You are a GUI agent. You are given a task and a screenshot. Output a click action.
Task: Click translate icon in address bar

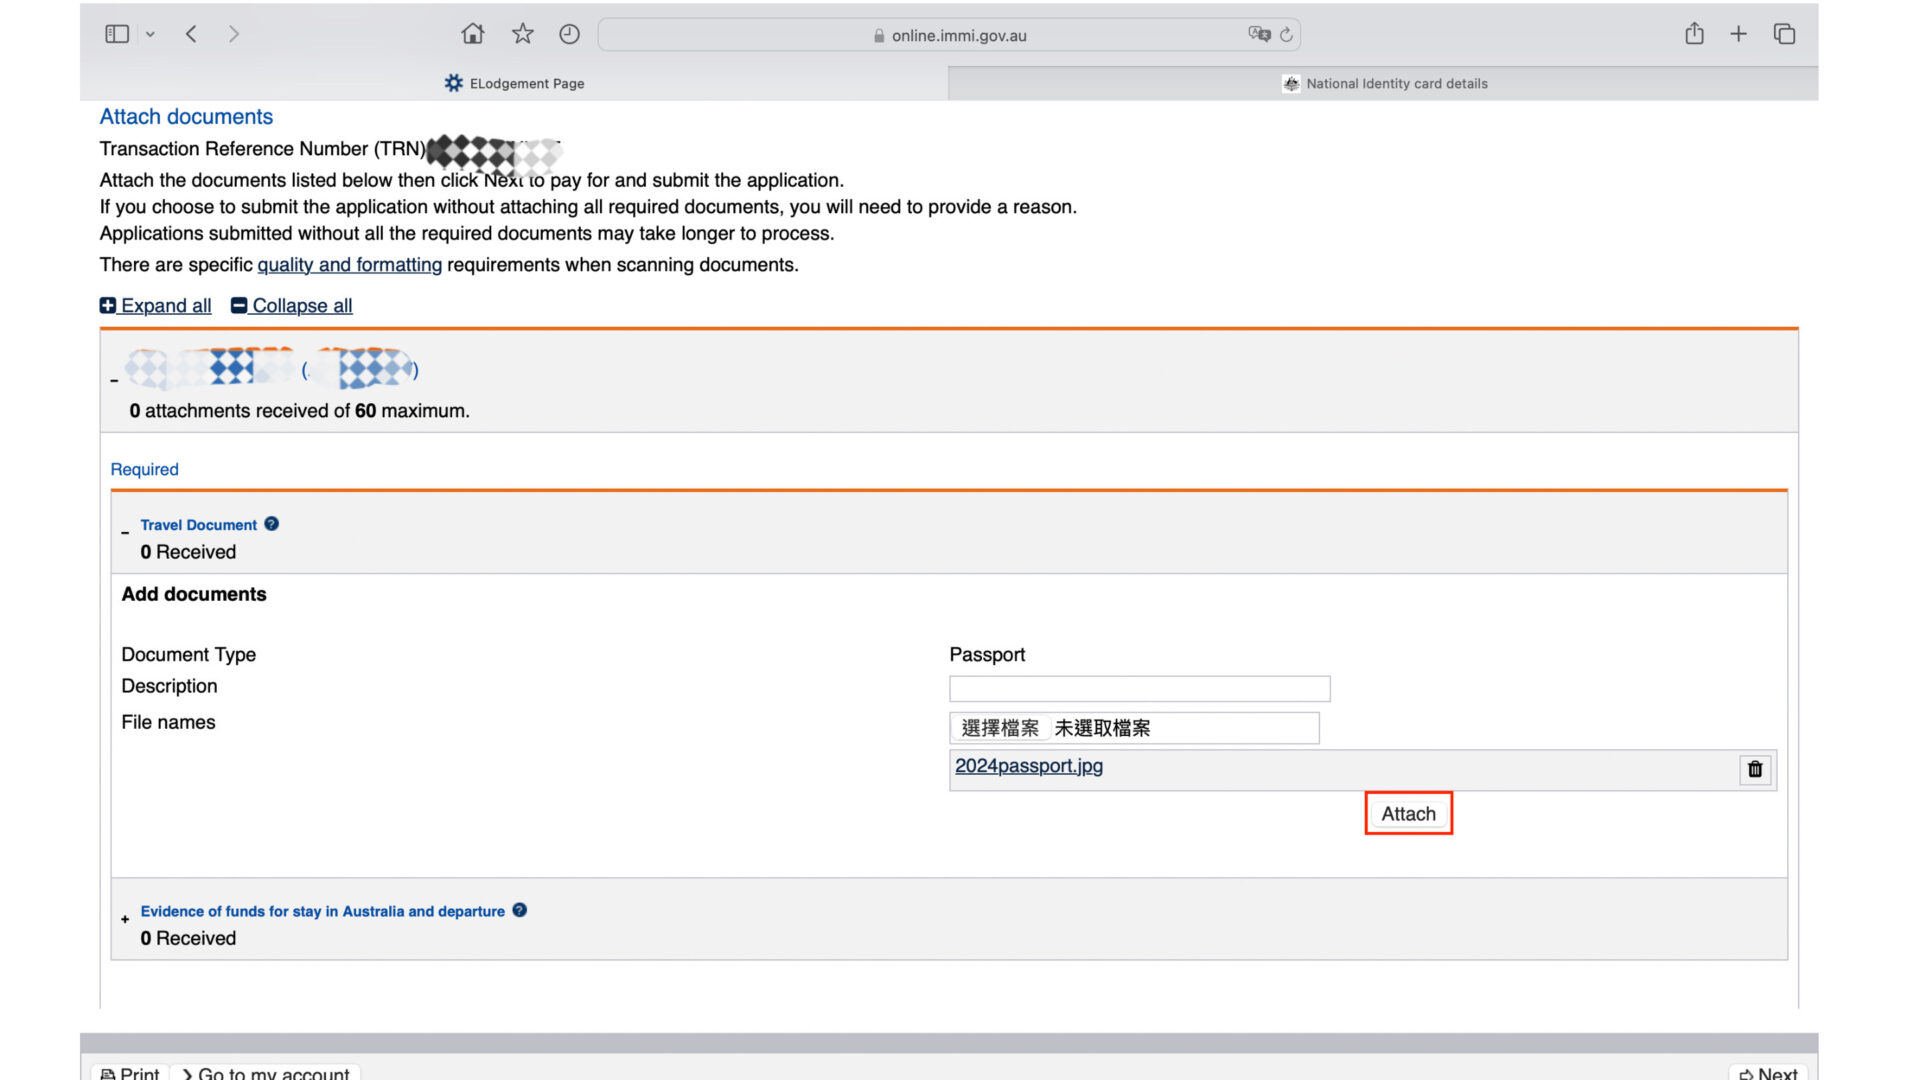[x=1258, y=34]
